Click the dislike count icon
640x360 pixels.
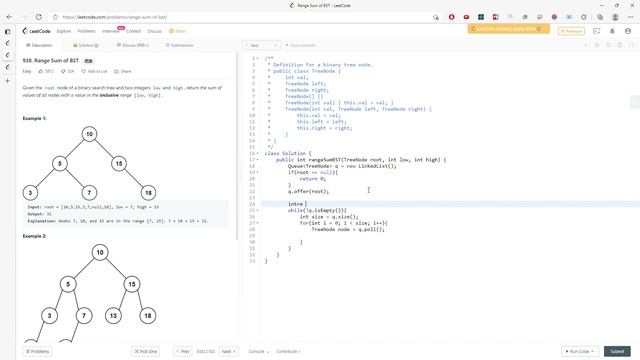click(x=63, y=71)
